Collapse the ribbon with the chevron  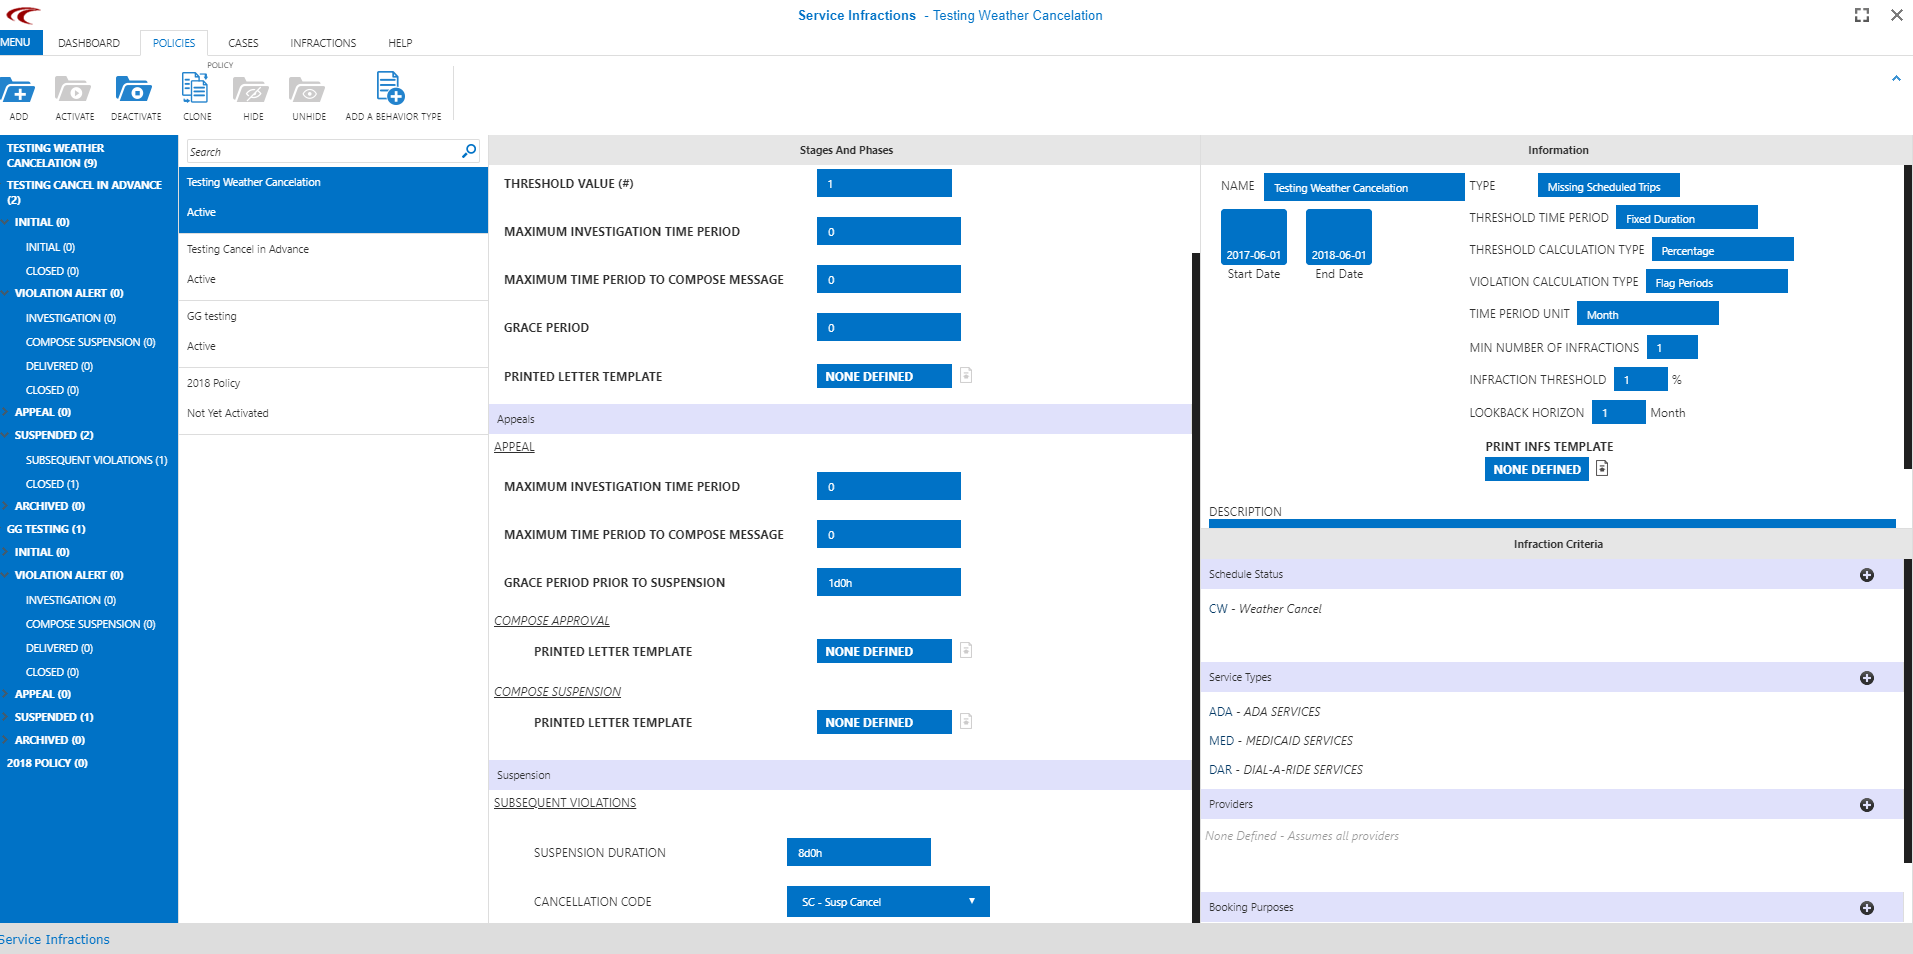click(x=1895, y=78)
